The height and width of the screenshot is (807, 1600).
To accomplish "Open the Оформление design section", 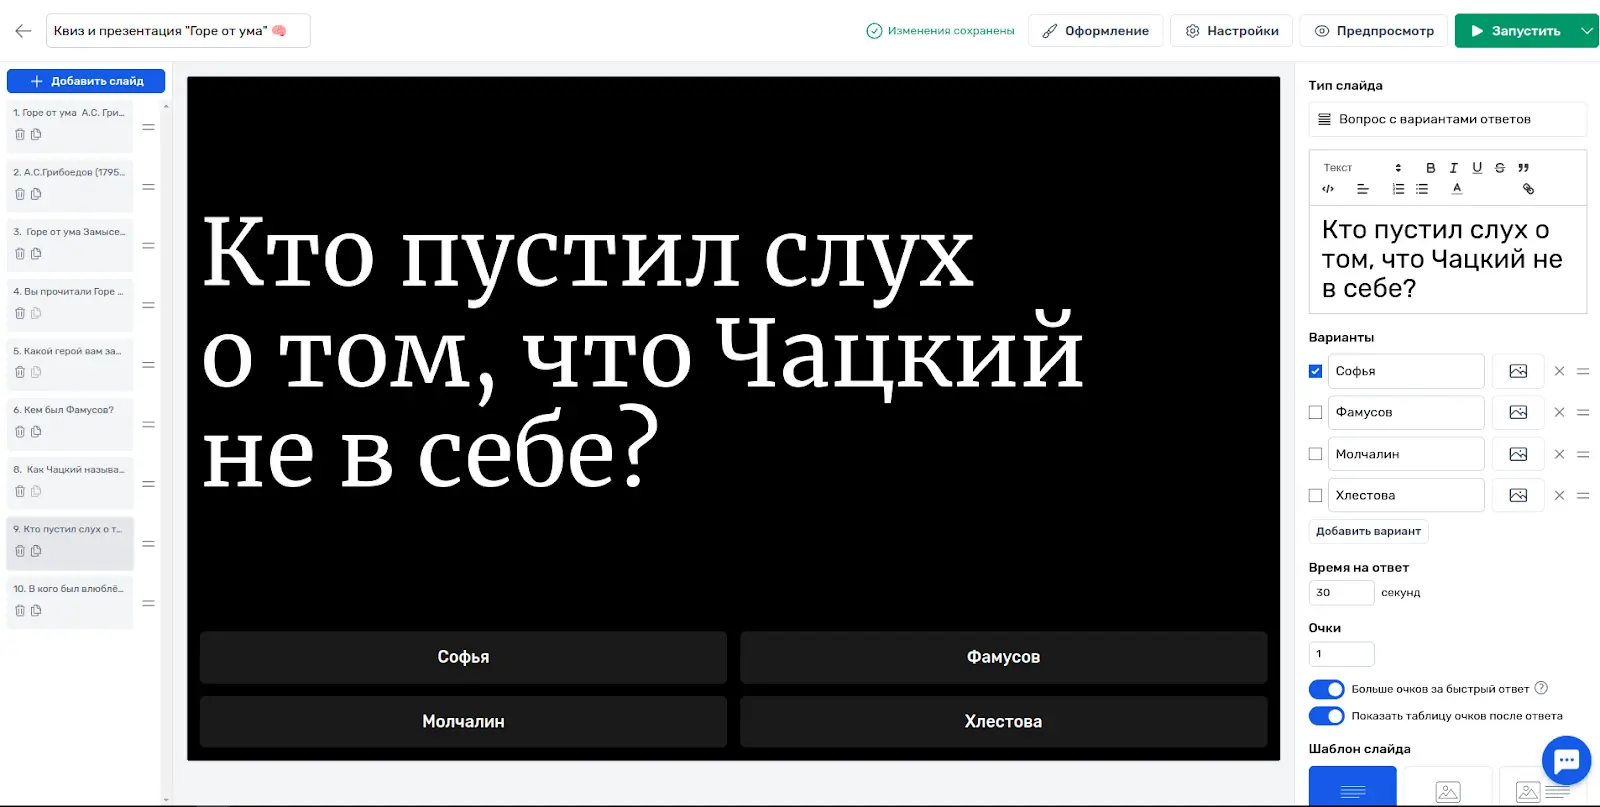I will pyautogui.click(x=1095, y=31).
